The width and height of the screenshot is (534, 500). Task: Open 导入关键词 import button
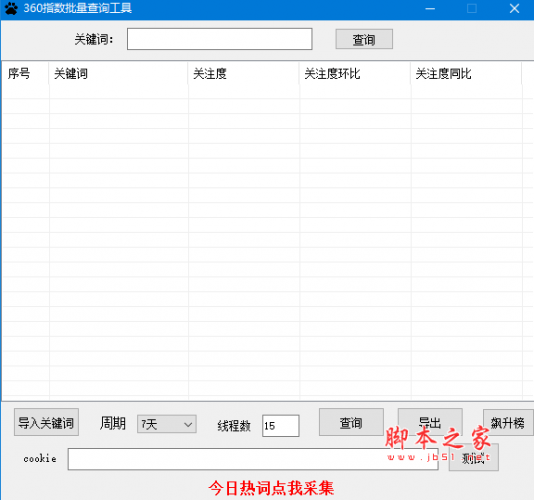[46, 422]
